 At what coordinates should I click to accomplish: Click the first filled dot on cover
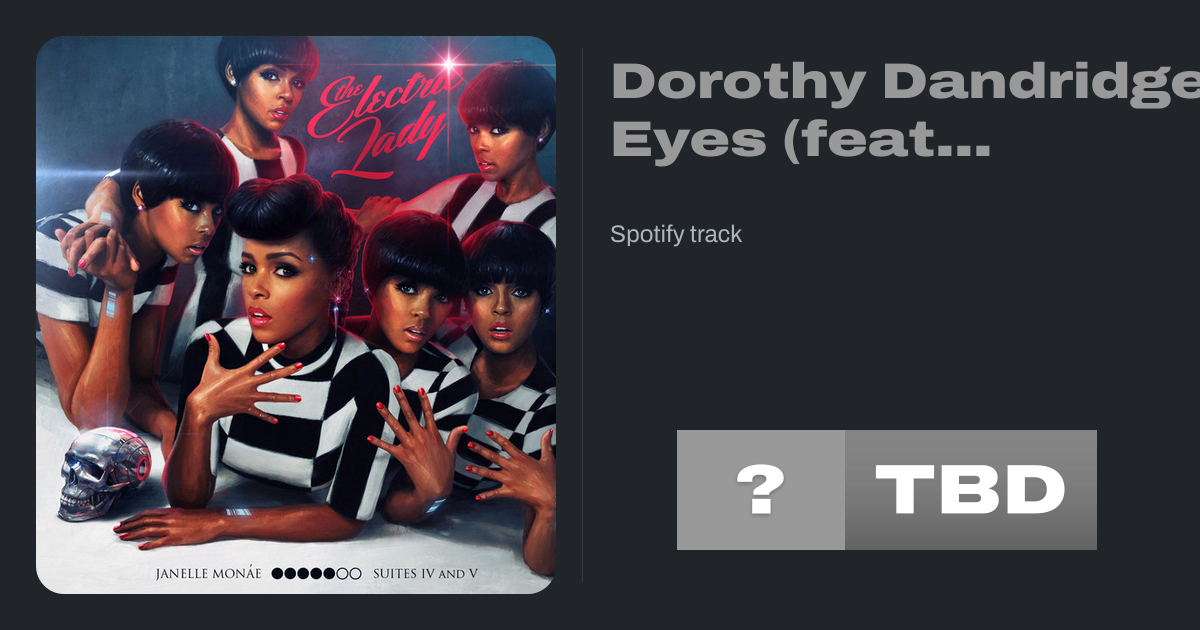click(x=278, y=575)
